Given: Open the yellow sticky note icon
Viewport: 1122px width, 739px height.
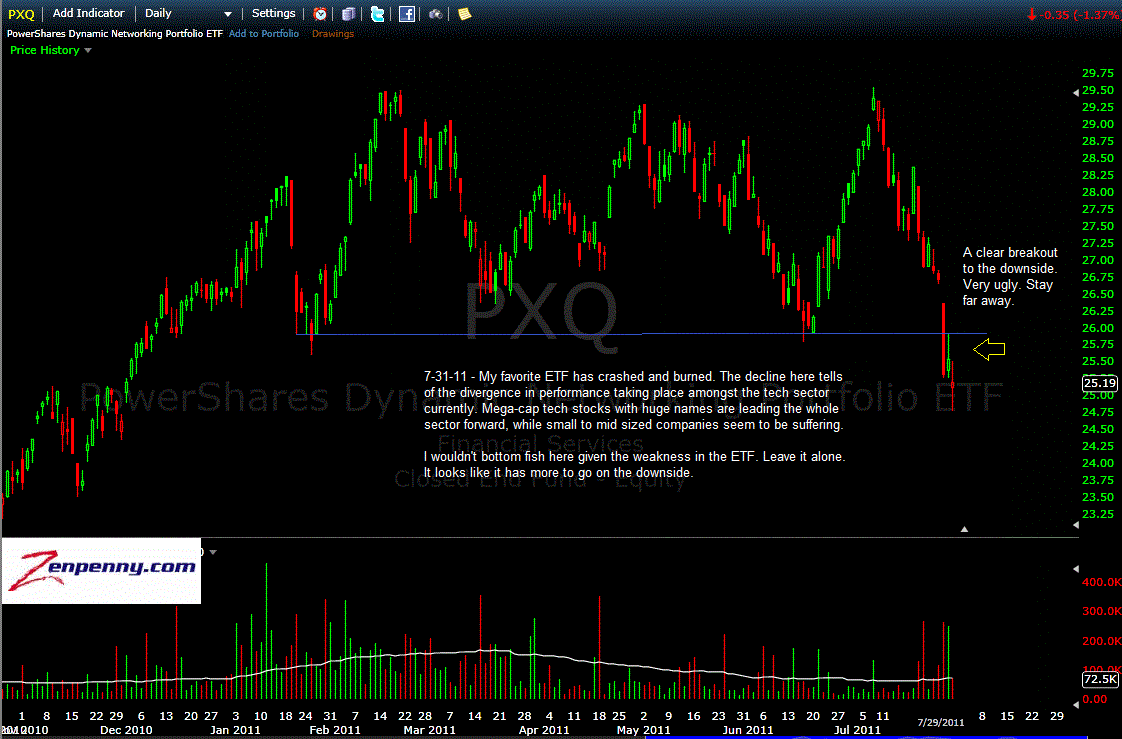Looking at the screenshot, I should (x=464, y=14).
